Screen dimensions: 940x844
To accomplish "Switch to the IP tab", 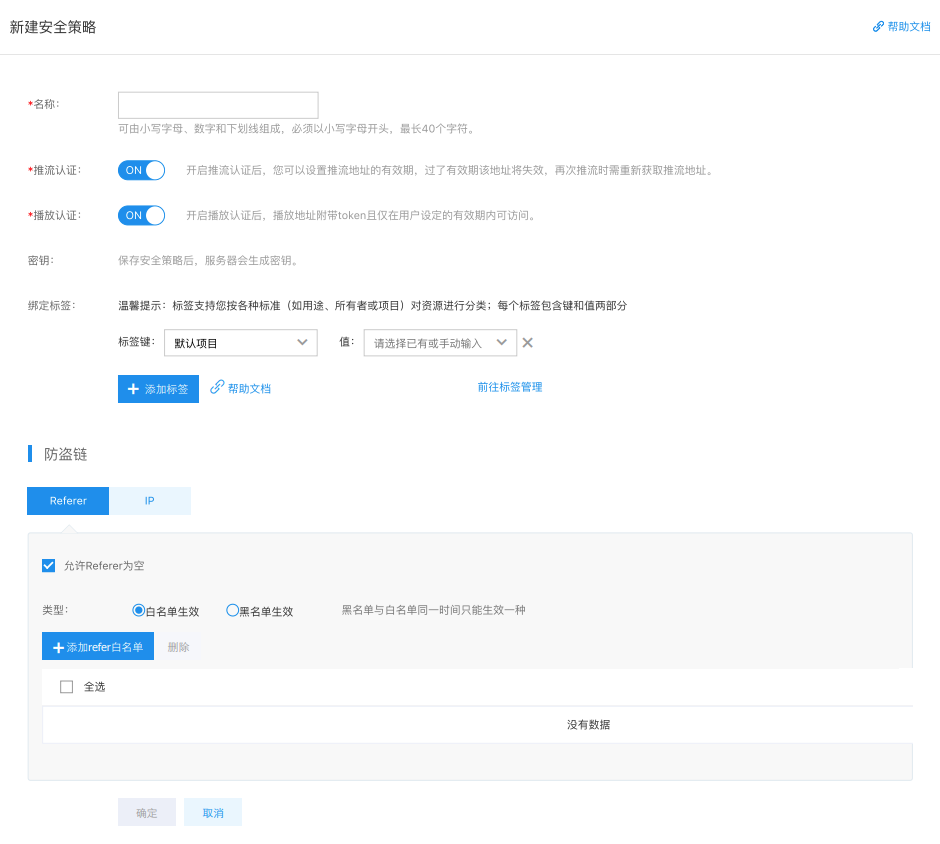I will tap(150, 501).
